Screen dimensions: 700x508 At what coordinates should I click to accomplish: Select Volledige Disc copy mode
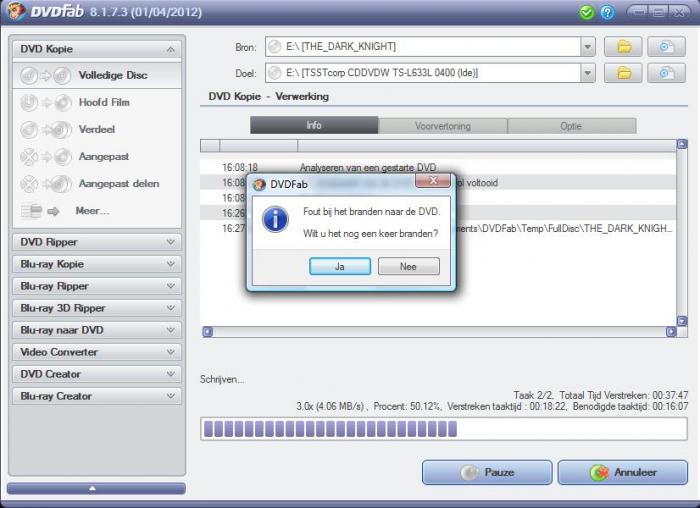click(x=97, y=75)
